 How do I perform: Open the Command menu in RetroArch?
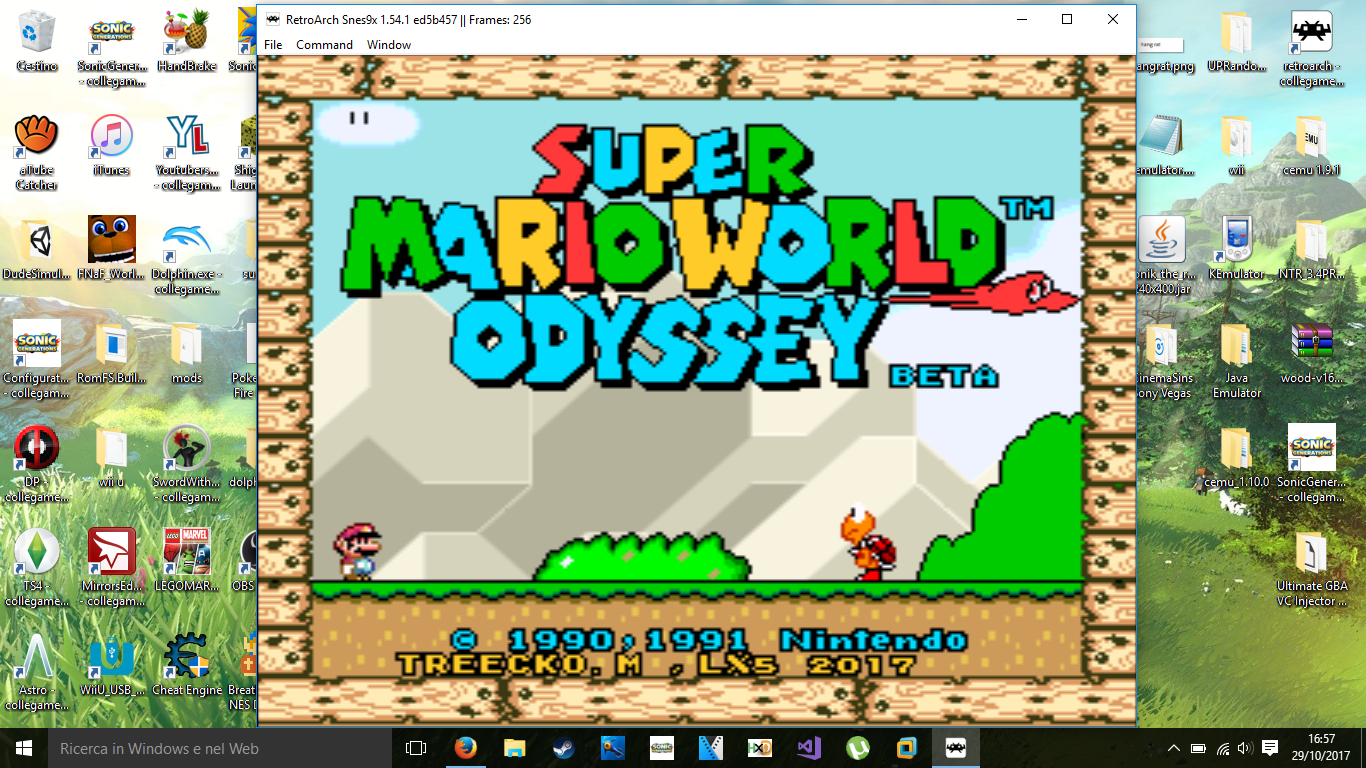pos(324,45)
